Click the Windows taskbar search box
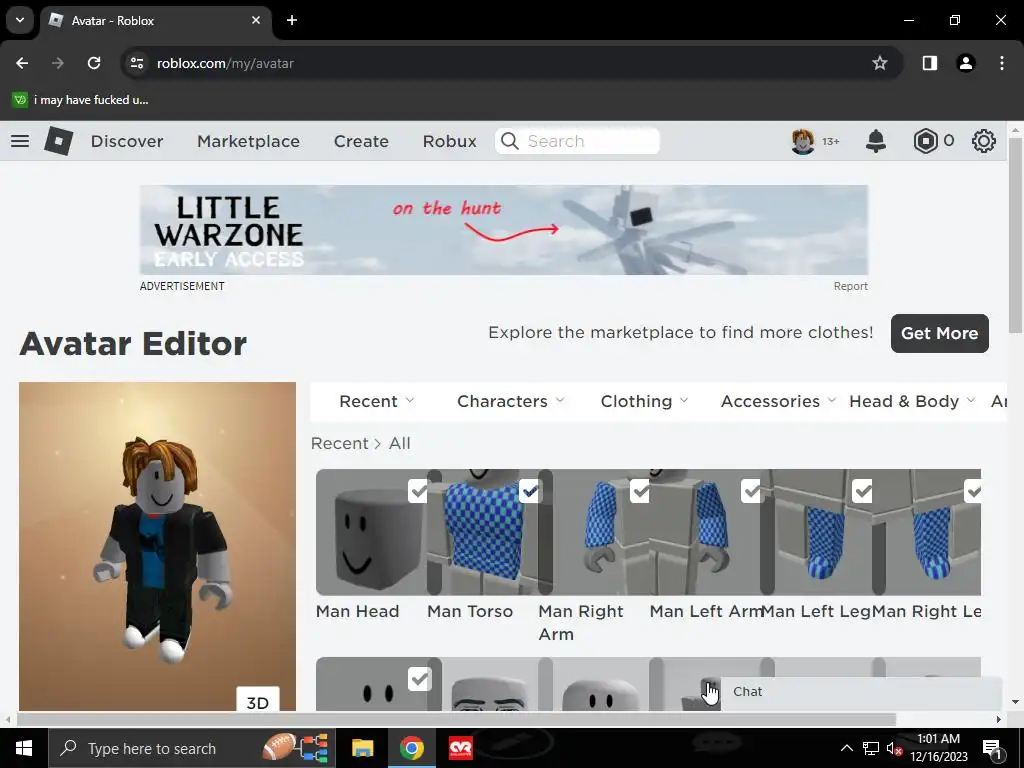Image resolution: width=1024 pixels, height=768 pixels. tap(192, 748)
